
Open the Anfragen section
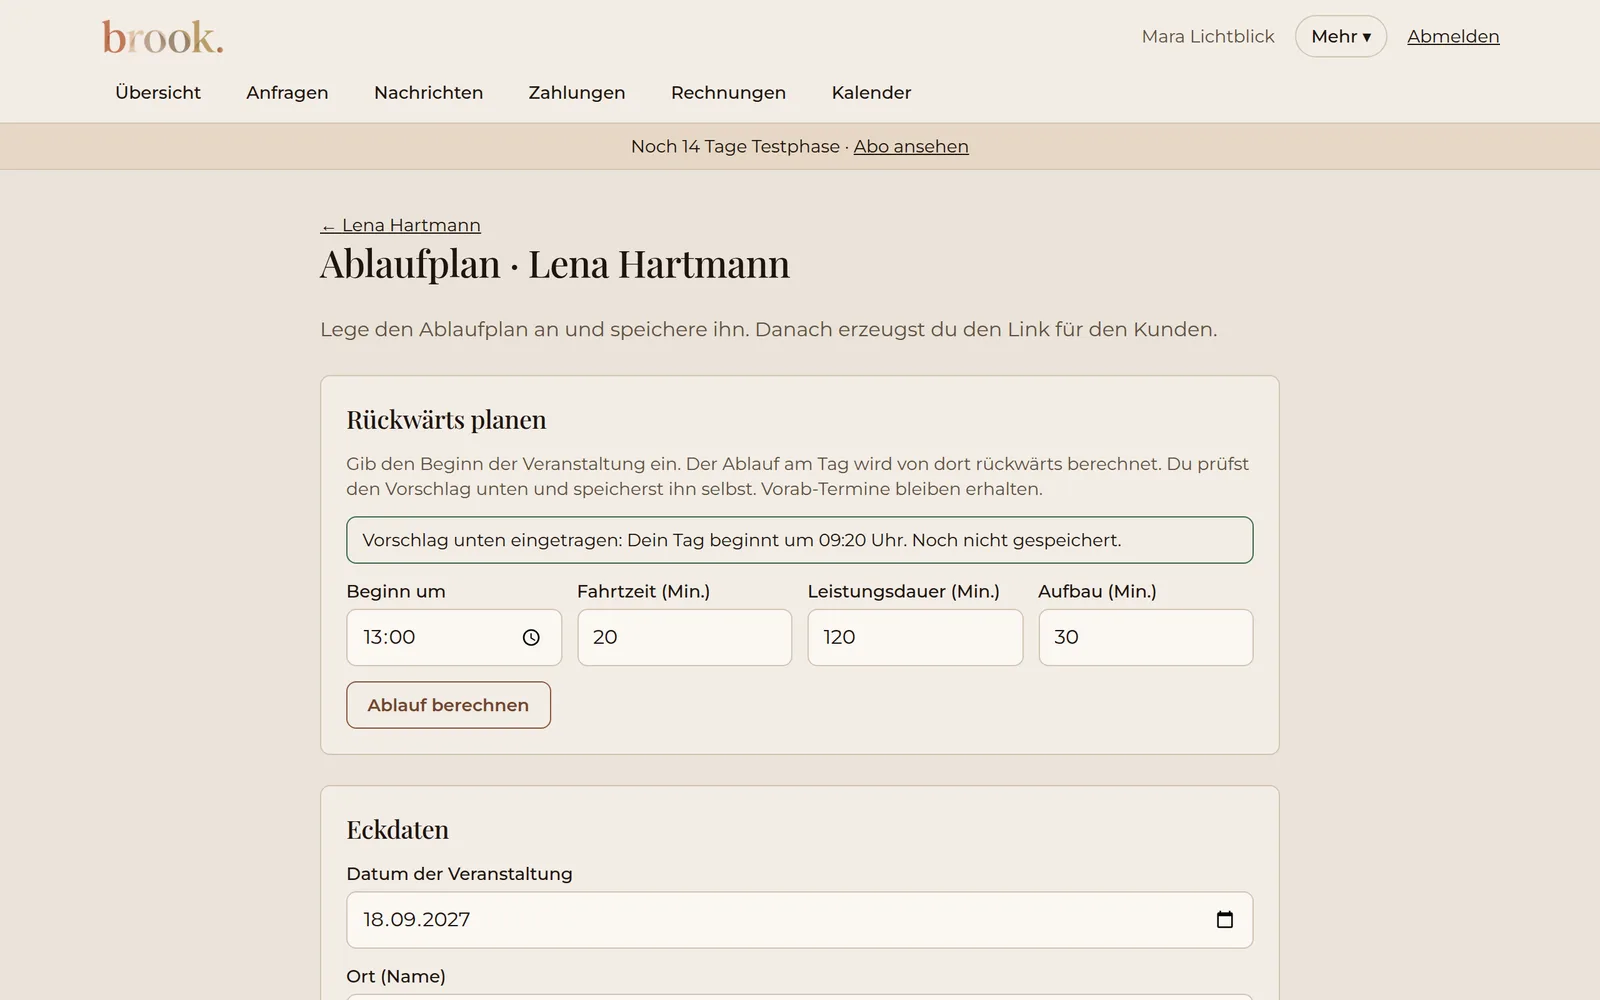point(287,93)
